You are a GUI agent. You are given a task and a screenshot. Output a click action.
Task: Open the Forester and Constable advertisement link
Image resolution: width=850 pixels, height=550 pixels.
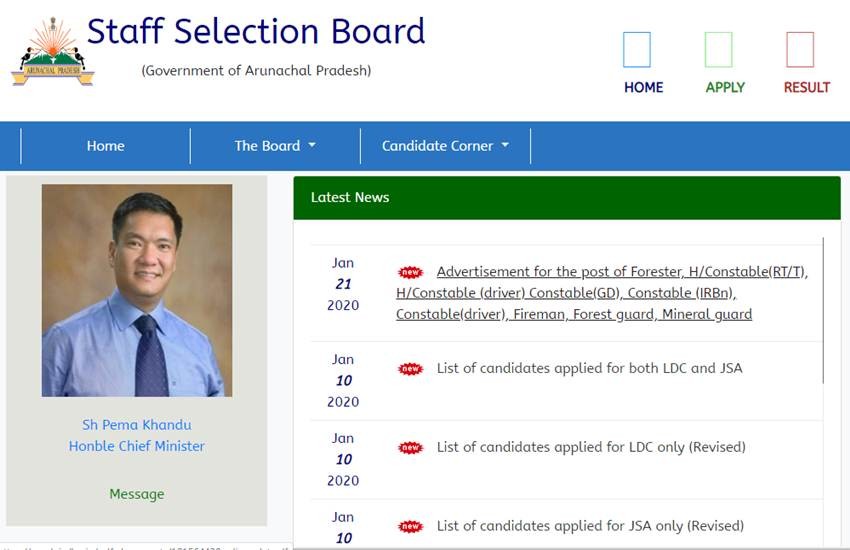[x=600, y=292]
